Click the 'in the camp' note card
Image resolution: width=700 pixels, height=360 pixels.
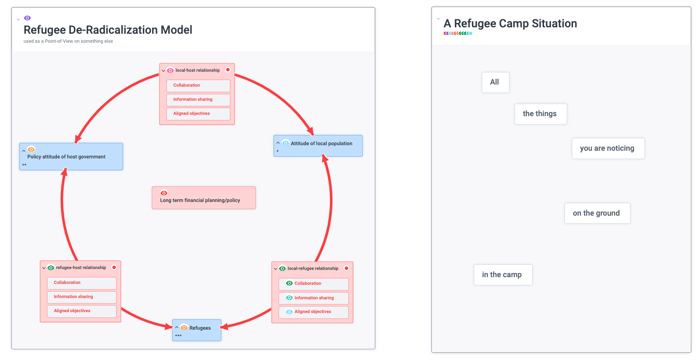pyautogui.click(x=503, y=275)
